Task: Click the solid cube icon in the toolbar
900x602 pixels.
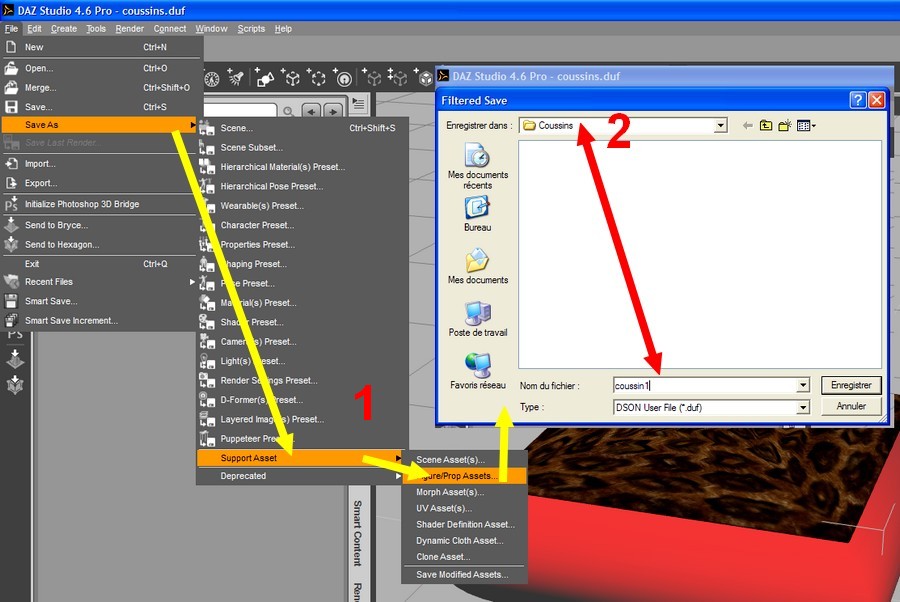Action: (x=425, y=77)
